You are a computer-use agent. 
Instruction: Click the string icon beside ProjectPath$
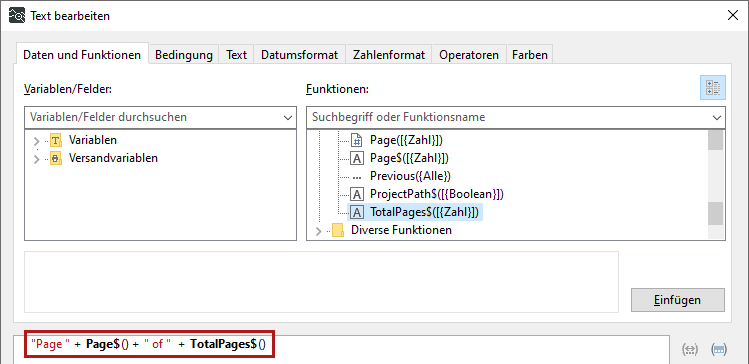tap(357, 194)
